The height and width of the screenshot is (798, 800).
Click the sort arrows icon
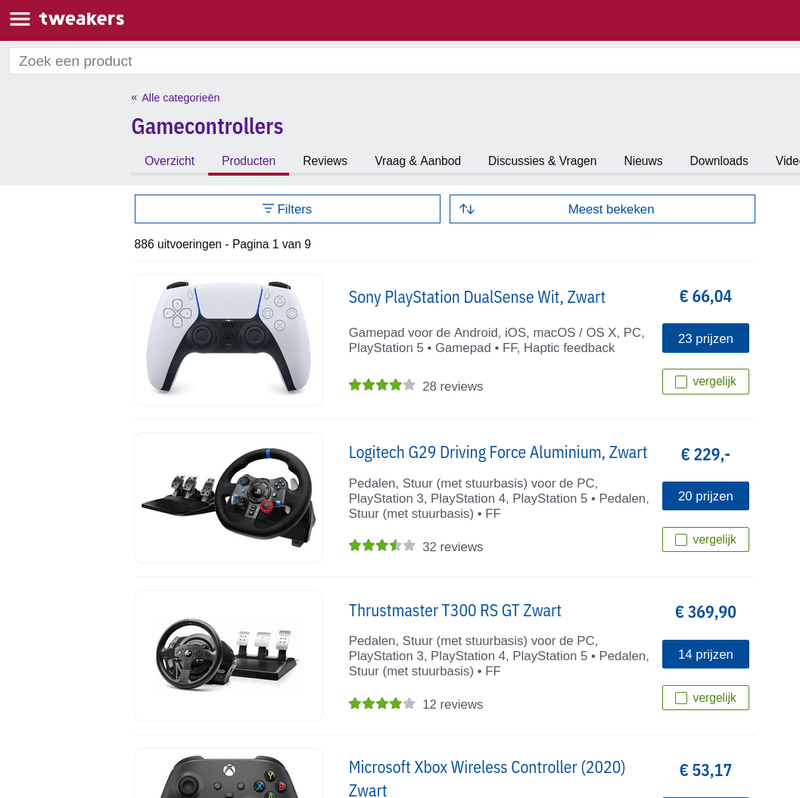(467, 209)
